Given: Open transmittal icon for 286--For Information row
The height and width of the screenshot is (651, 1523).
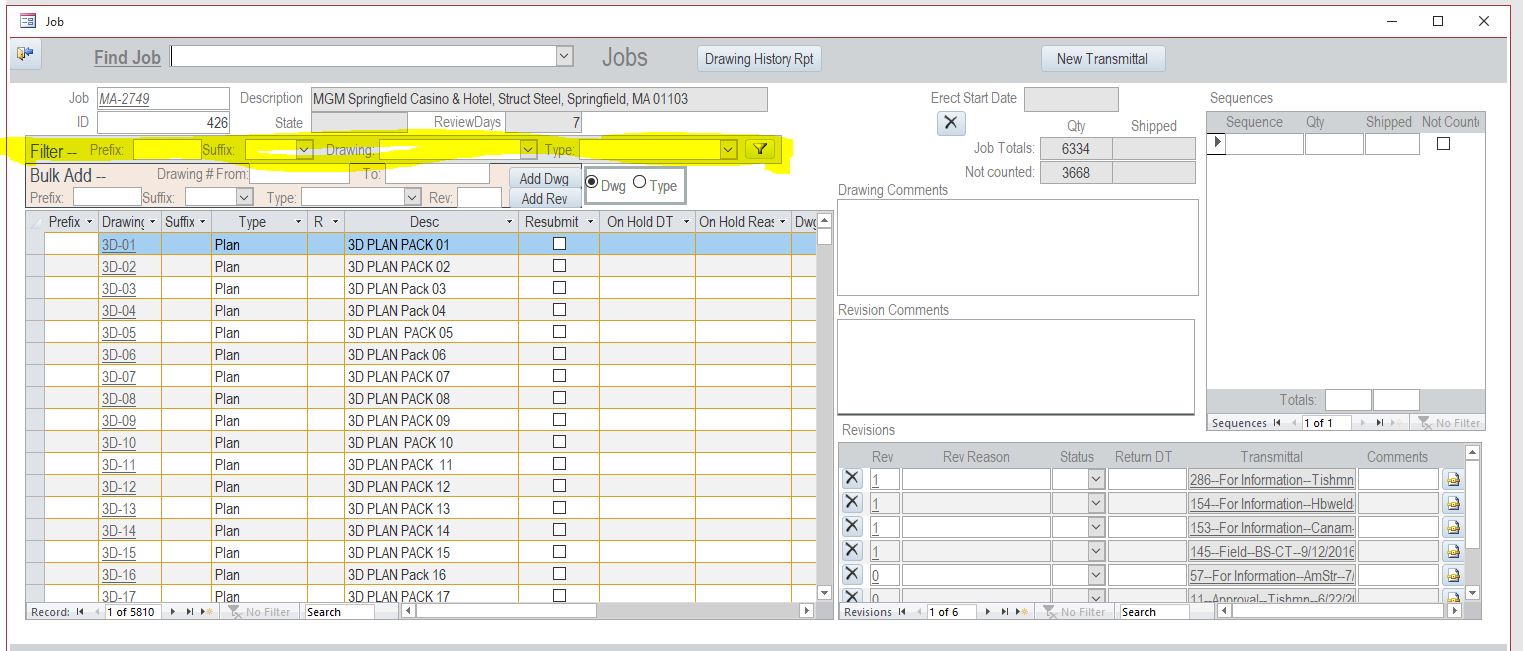Looking at the screenshot, I should point(1453,480).
